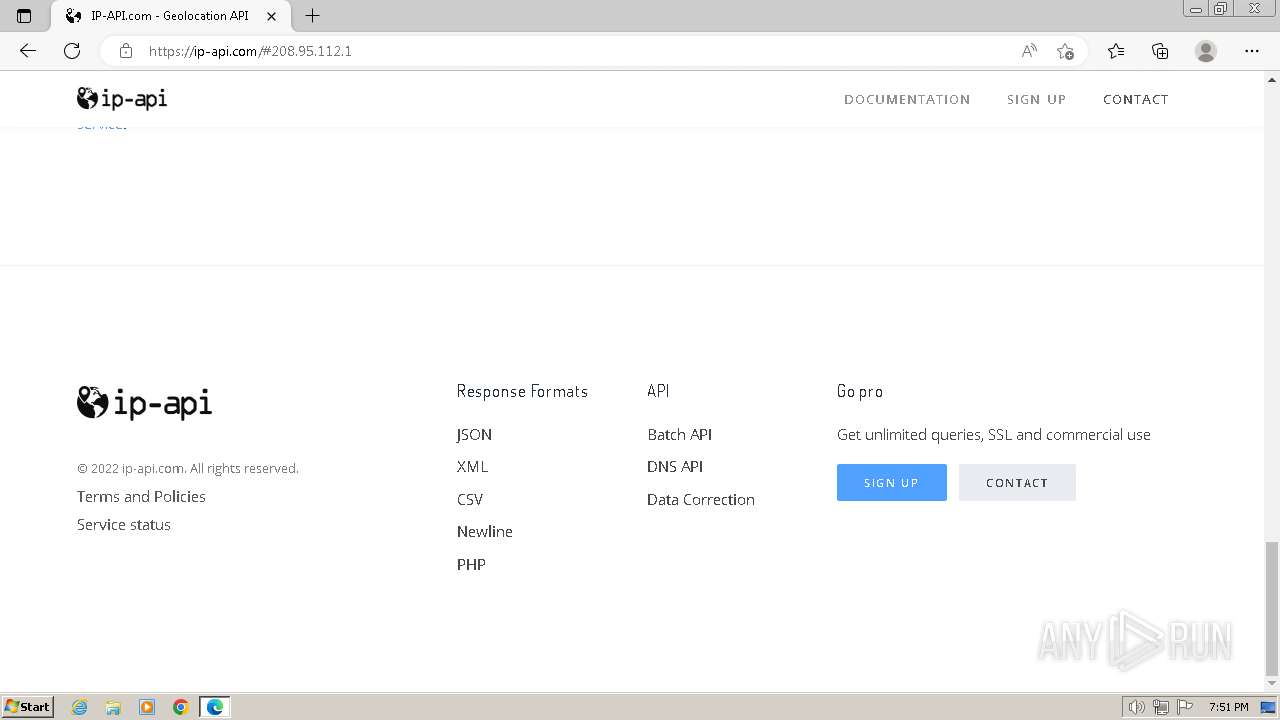
Task: Open the PHP response format link
Action: [471, 565]
